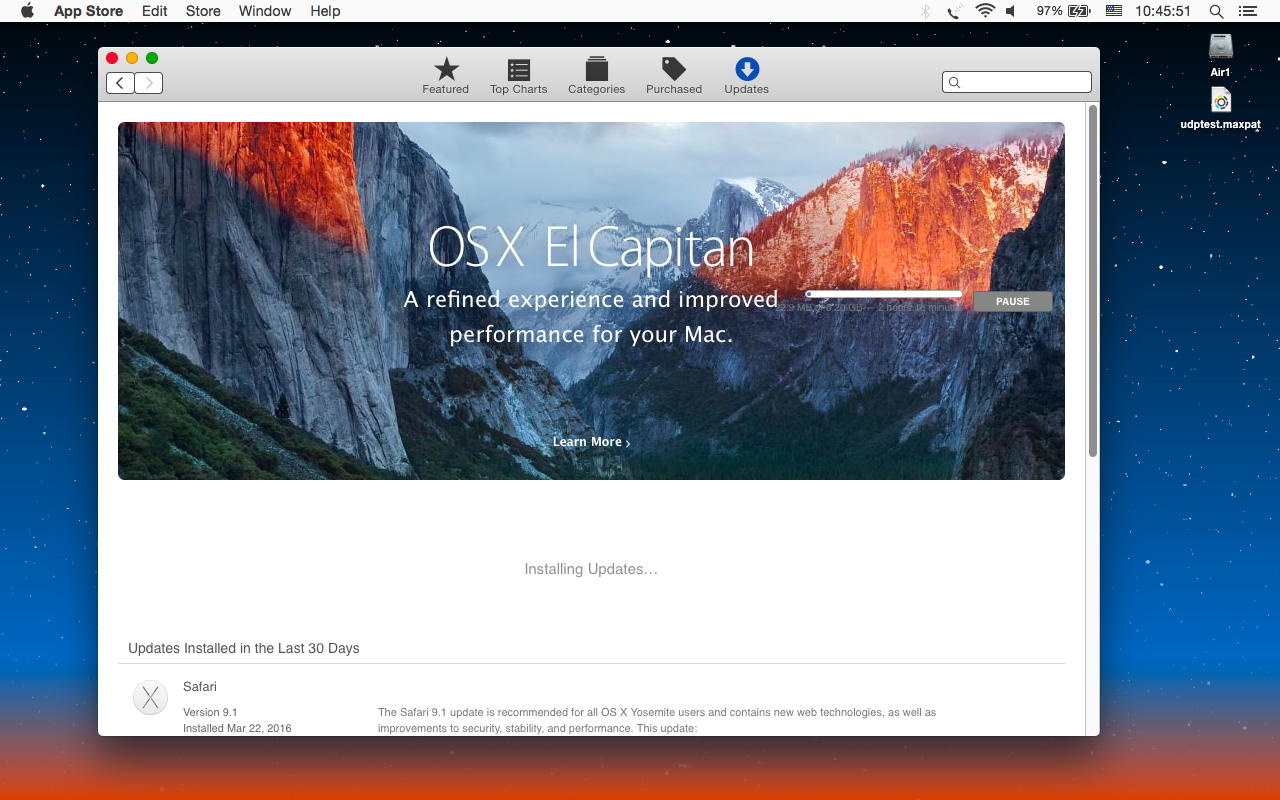The width and height of the screenshot is (1280, 800).
Task: Click the window's vertical scrollbar
Action: (1093, 280)
